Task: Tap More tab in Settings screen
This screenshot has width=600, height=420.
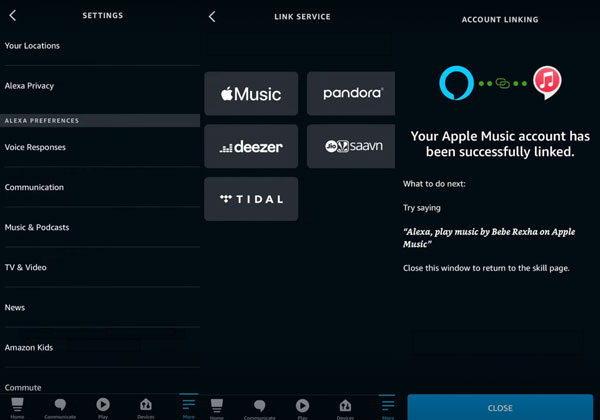Action: [x=189, y=408]
